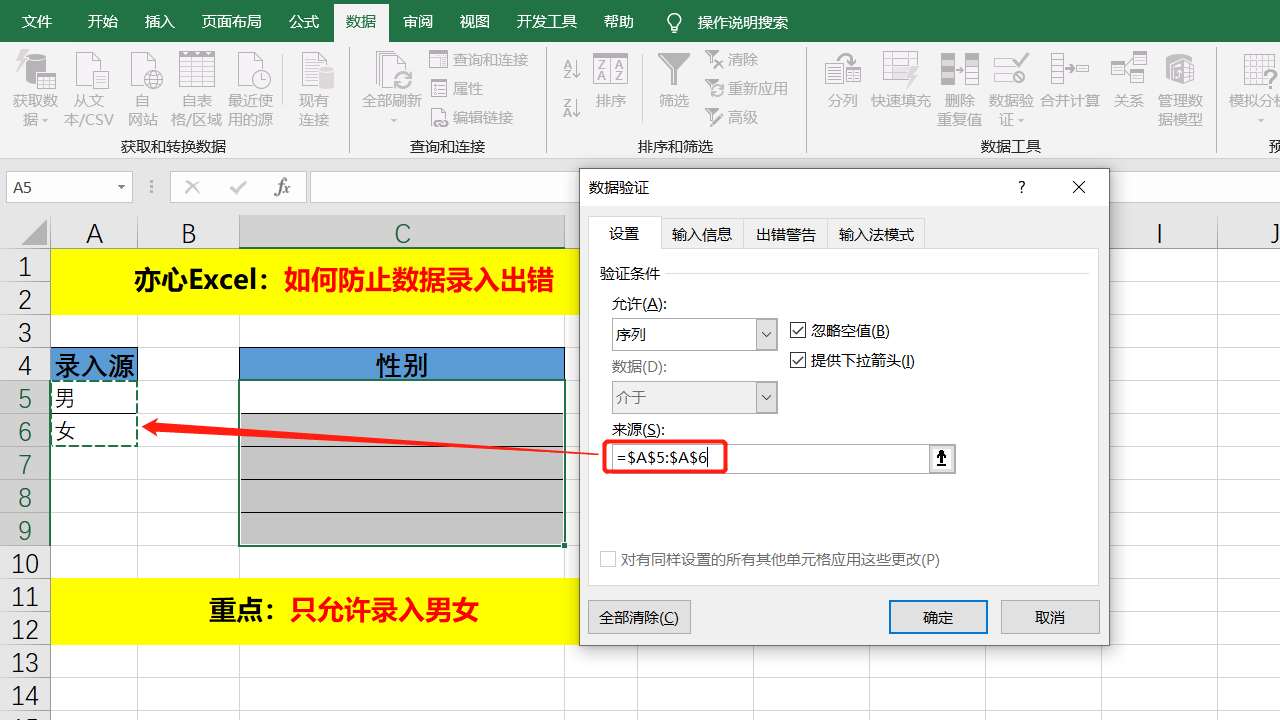Click the 高级 filter item

[732, 118]
